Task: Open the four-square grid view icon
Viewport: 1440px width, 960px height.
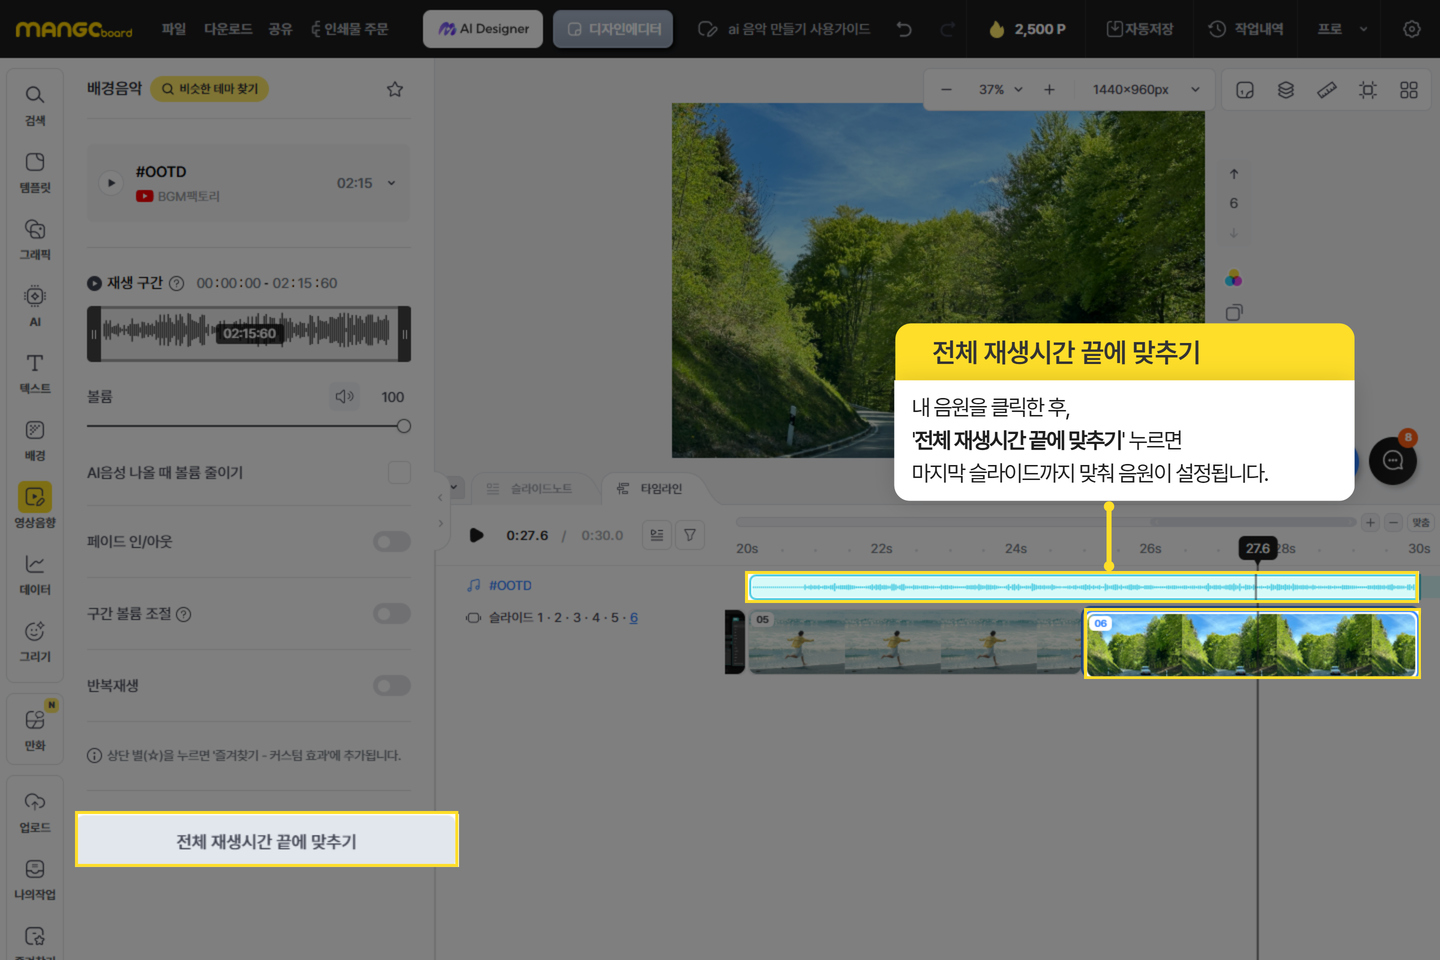Action: point(1409,90)
